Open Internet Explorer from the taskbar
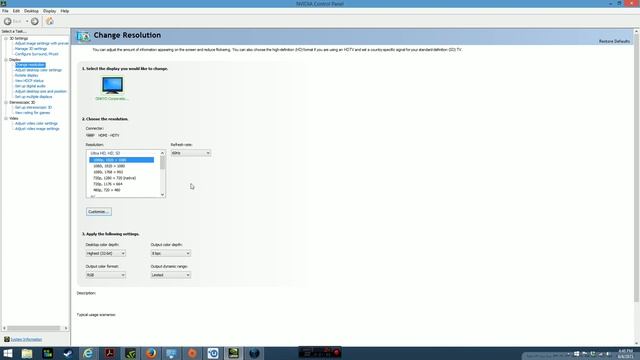The height and width of the screenshot is (360, 640). click(x=88, y=353)
